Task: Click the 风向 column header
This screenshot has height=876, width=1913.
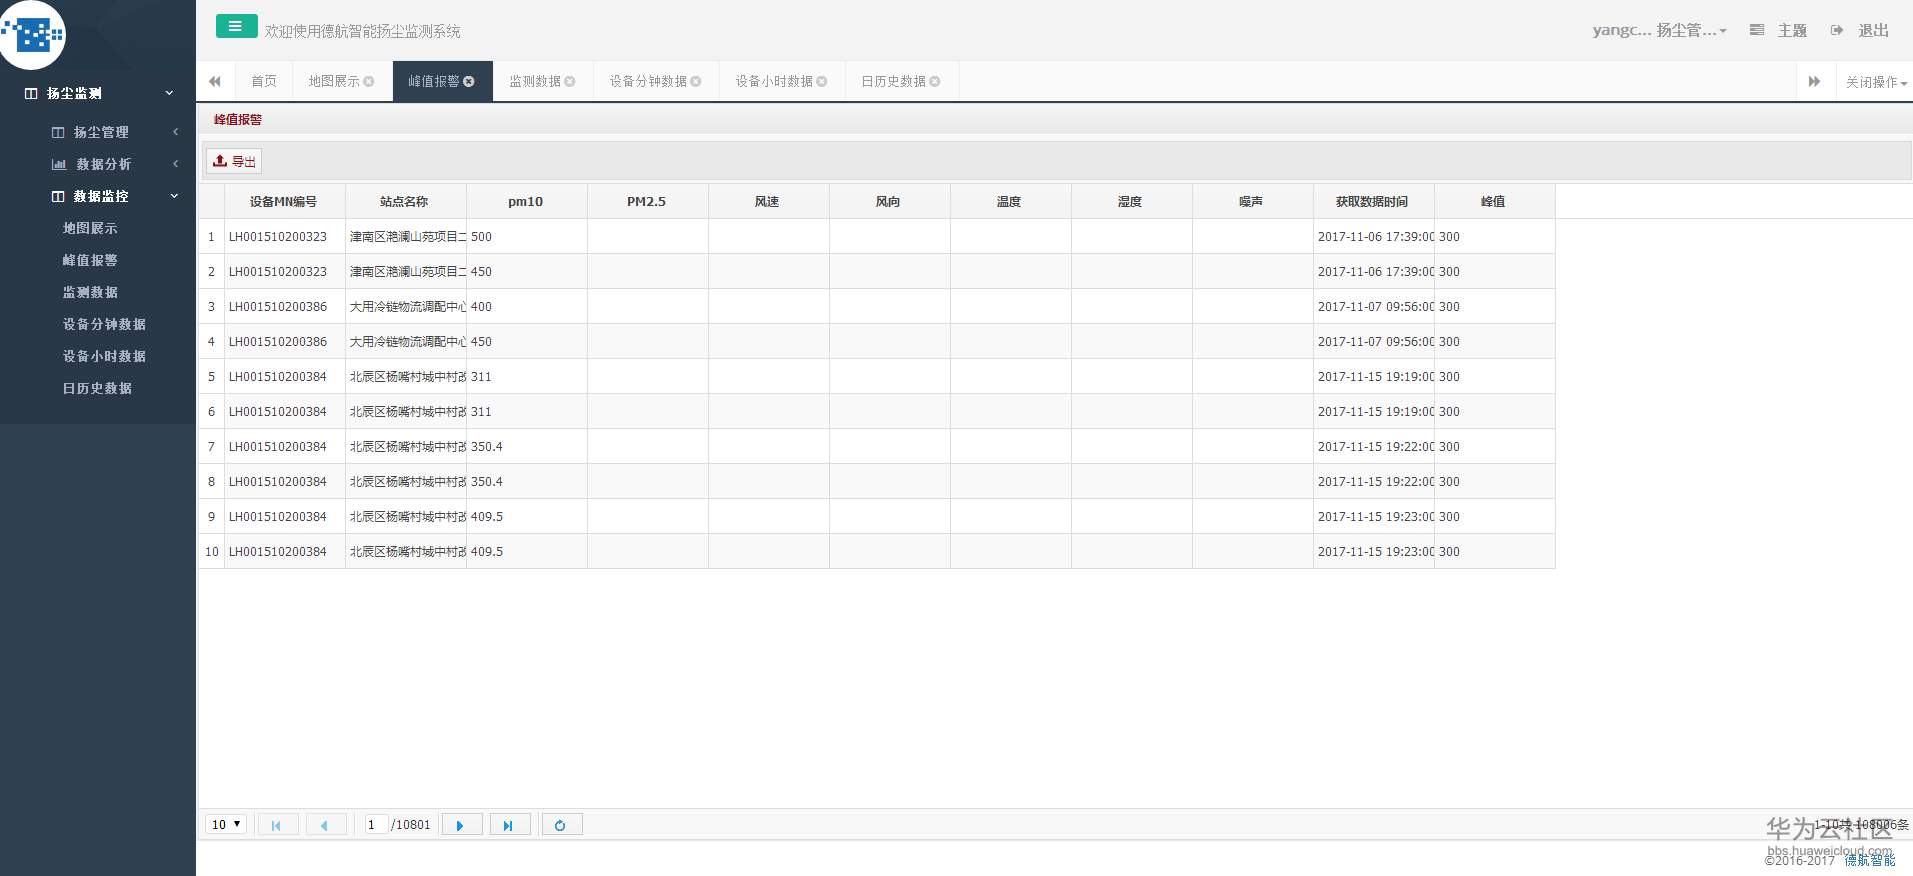Action: click(889, 201)
